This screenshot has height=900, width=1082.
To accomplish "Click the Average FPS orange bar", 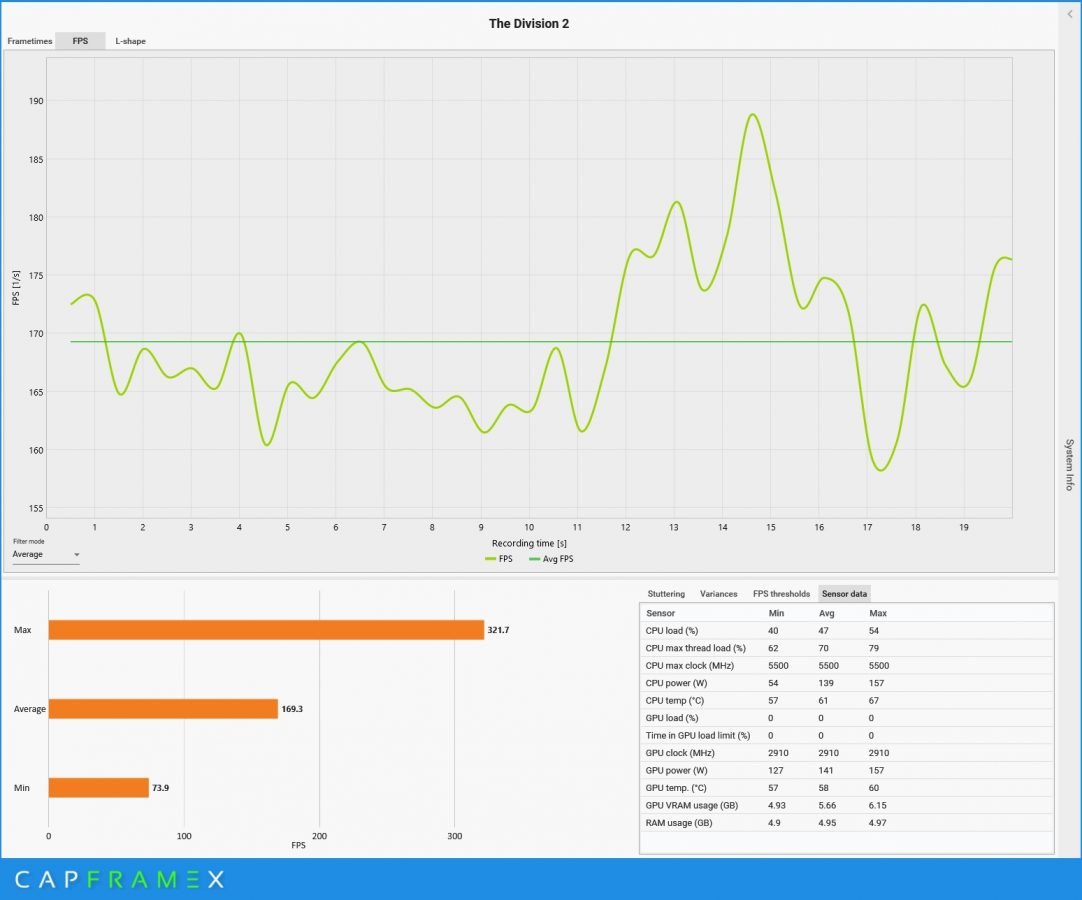I will coord(163,709).
